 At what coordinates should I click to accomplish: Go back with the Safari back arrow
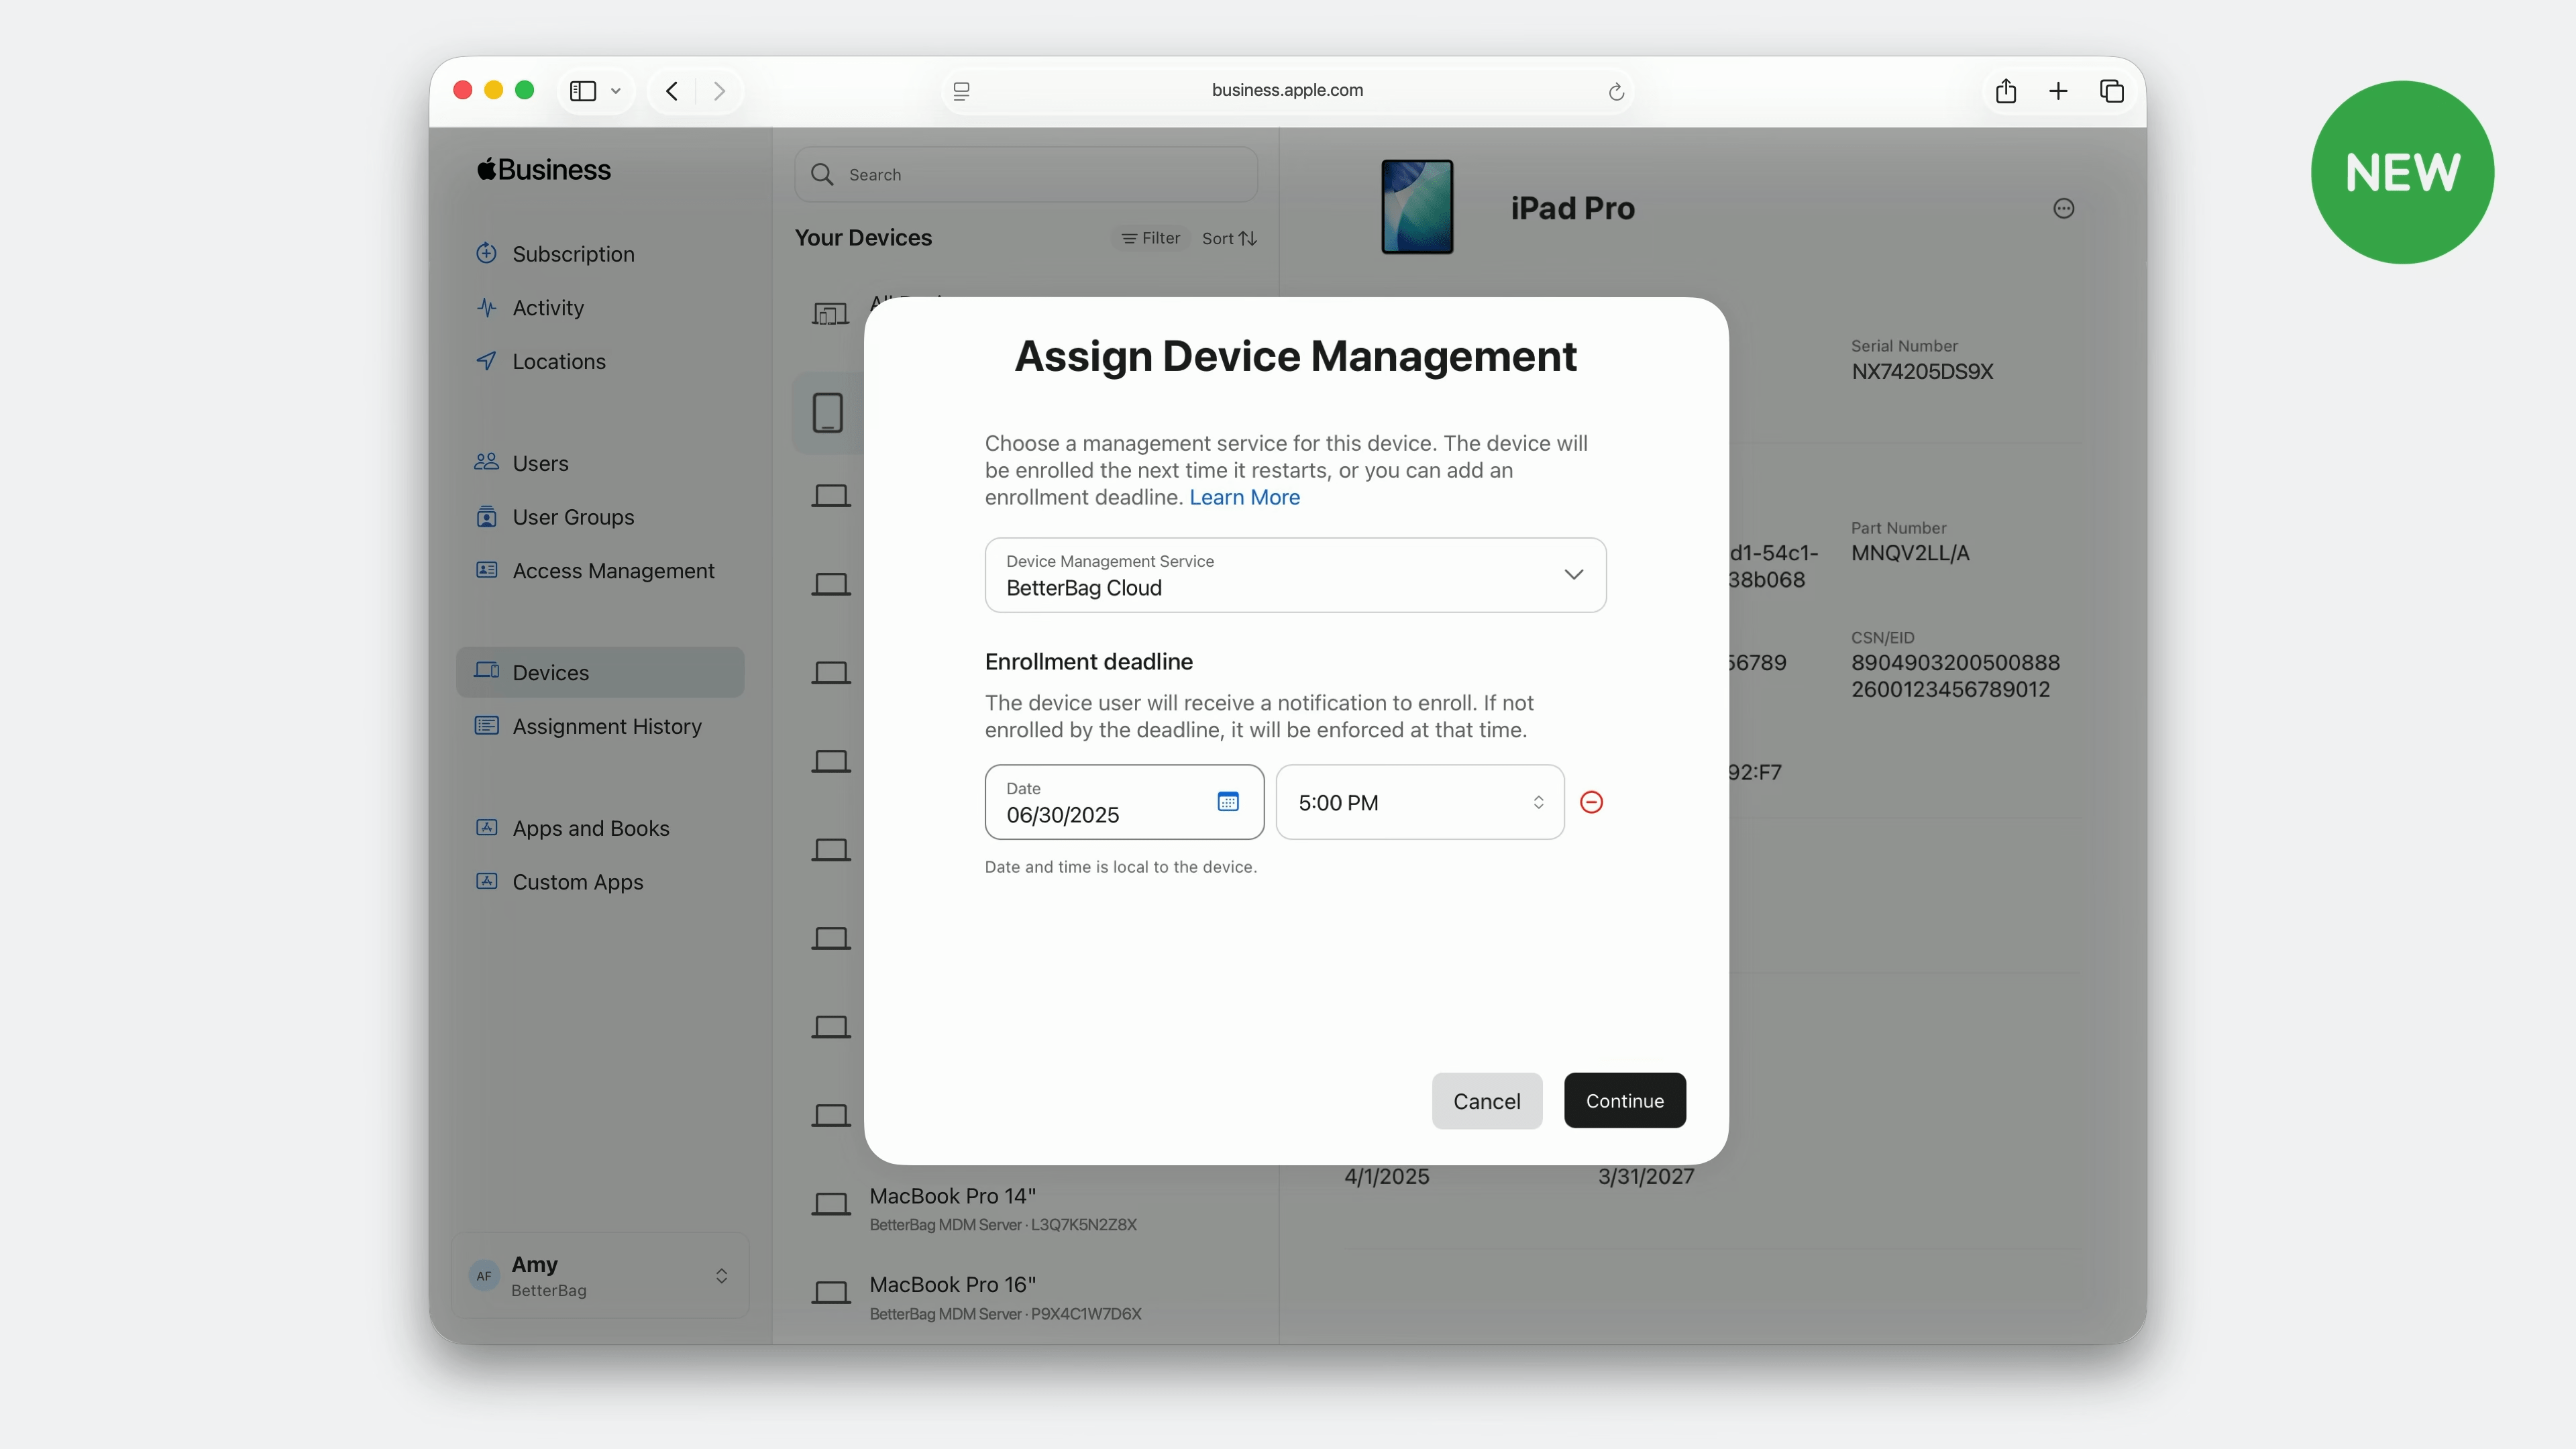[672, 91]
